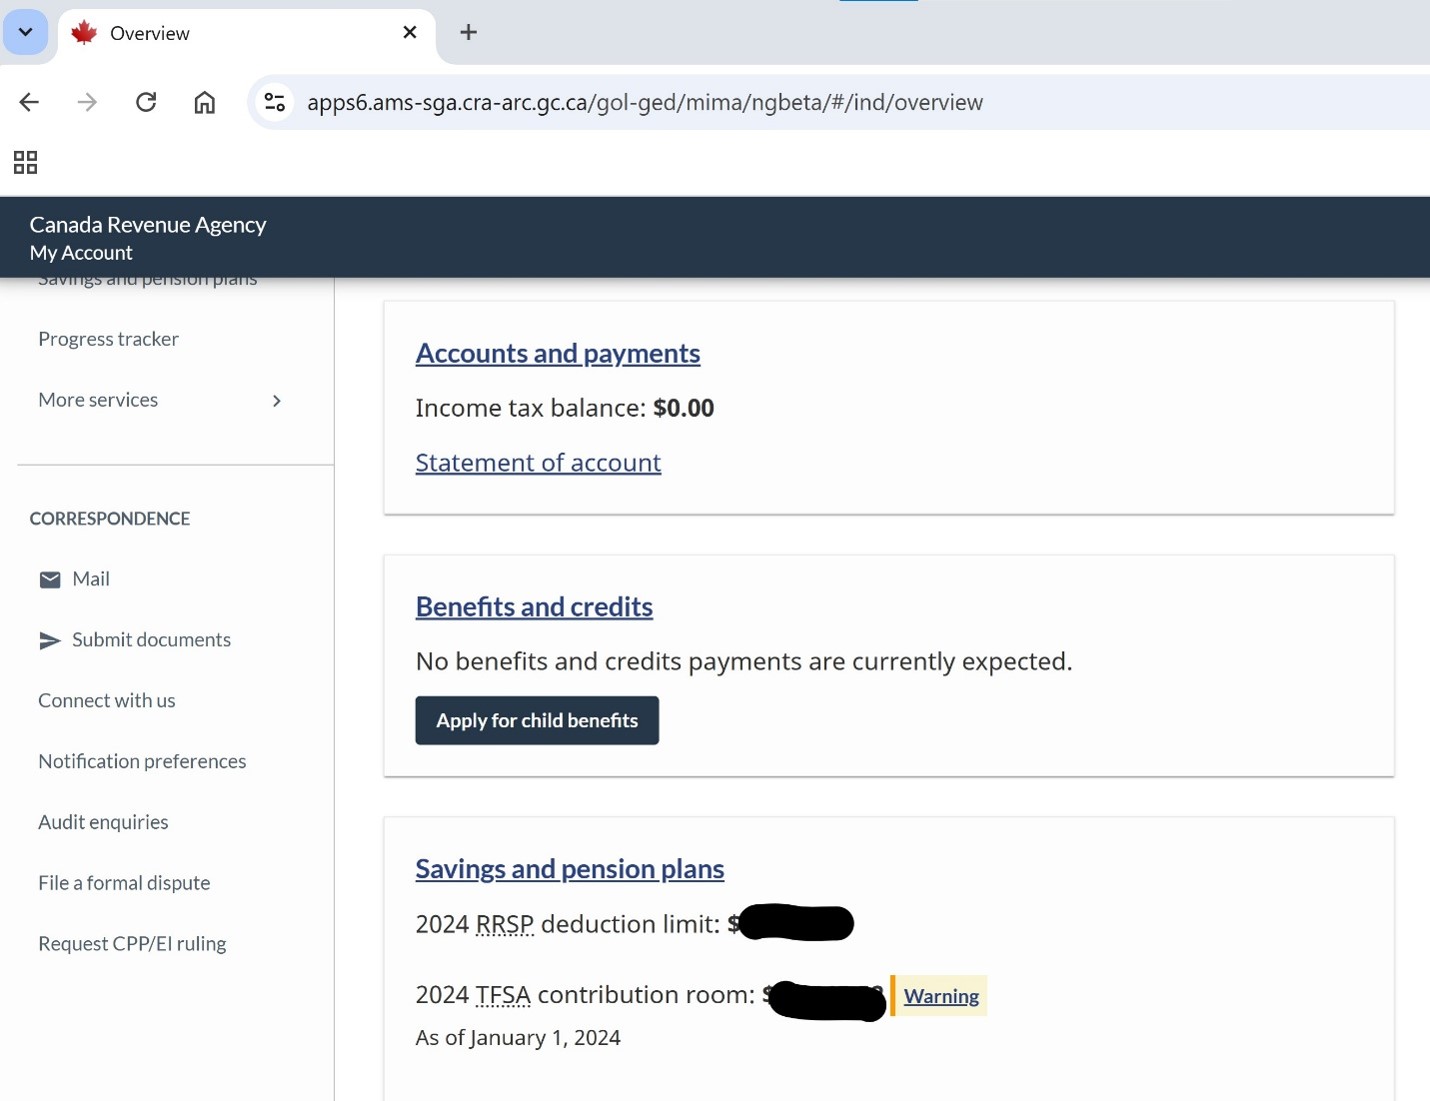Click the Warning link beside TFSA room
This screenshot has width=1430, height=1101.
(941, 996)
